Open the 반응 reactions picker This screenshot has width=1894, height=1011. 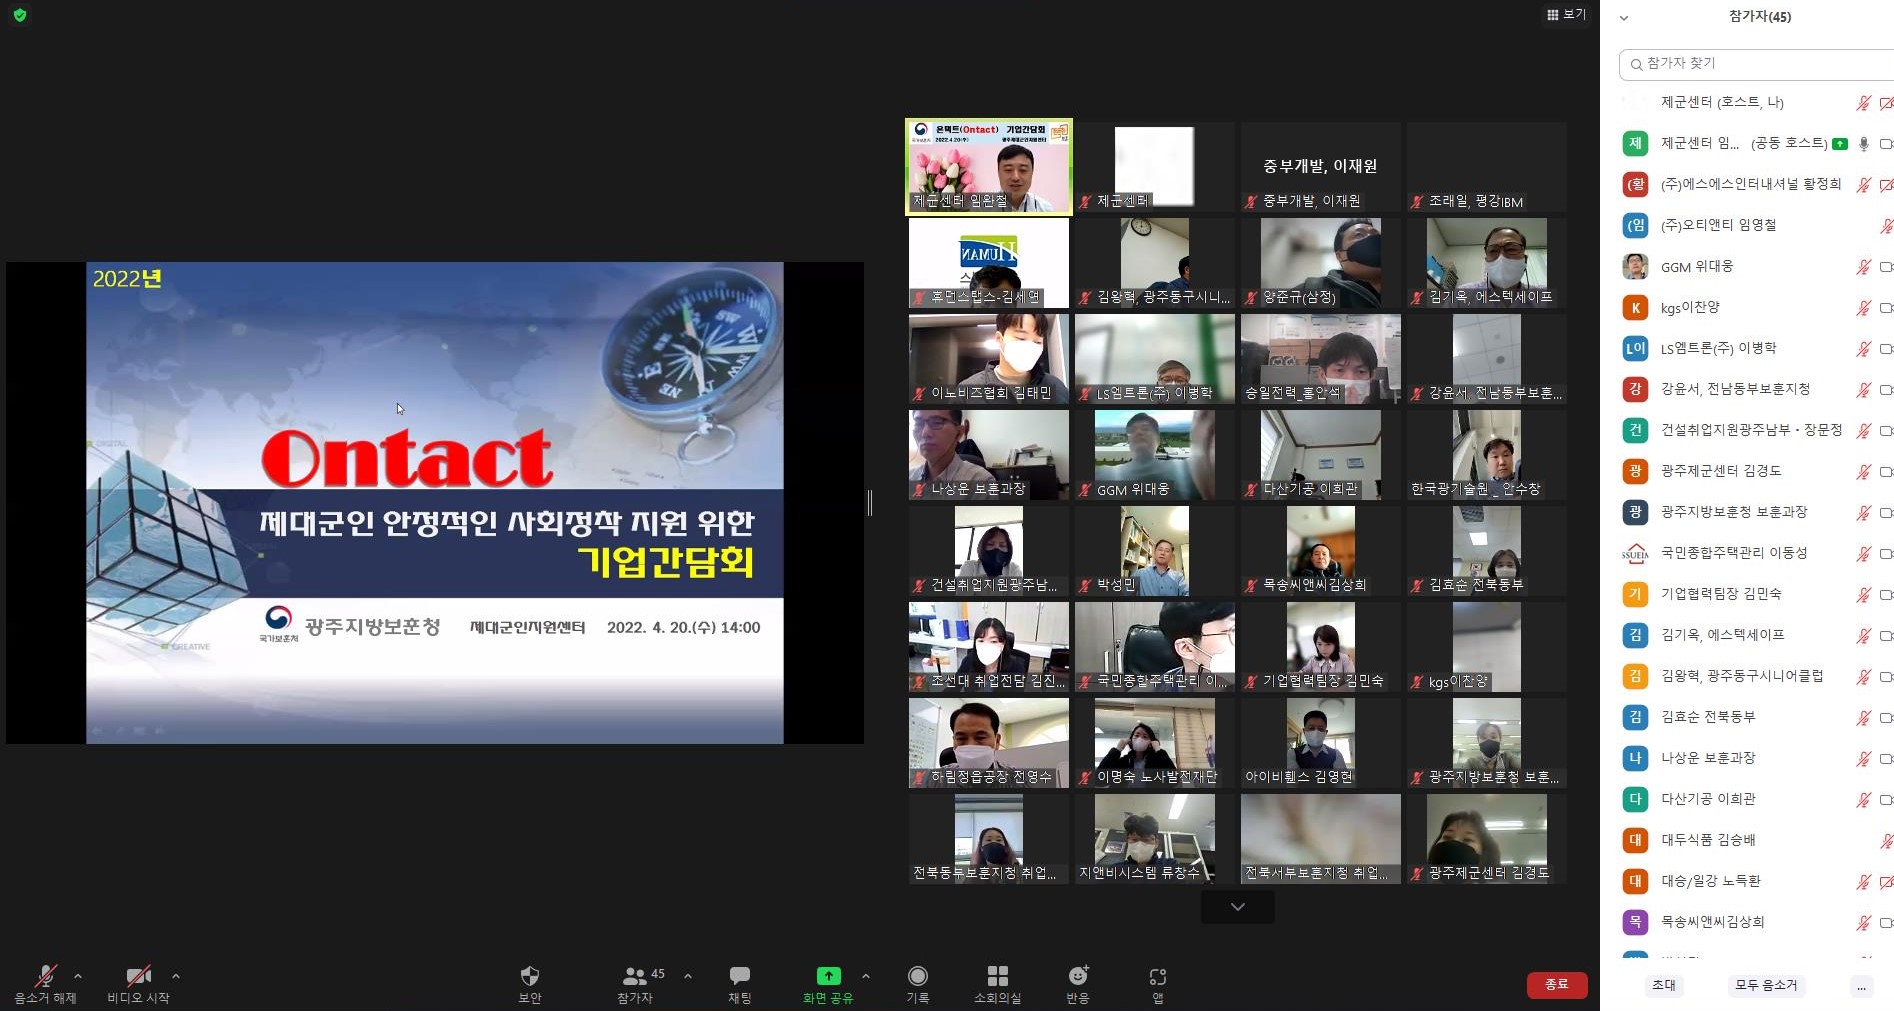(x=1078, y=983)
